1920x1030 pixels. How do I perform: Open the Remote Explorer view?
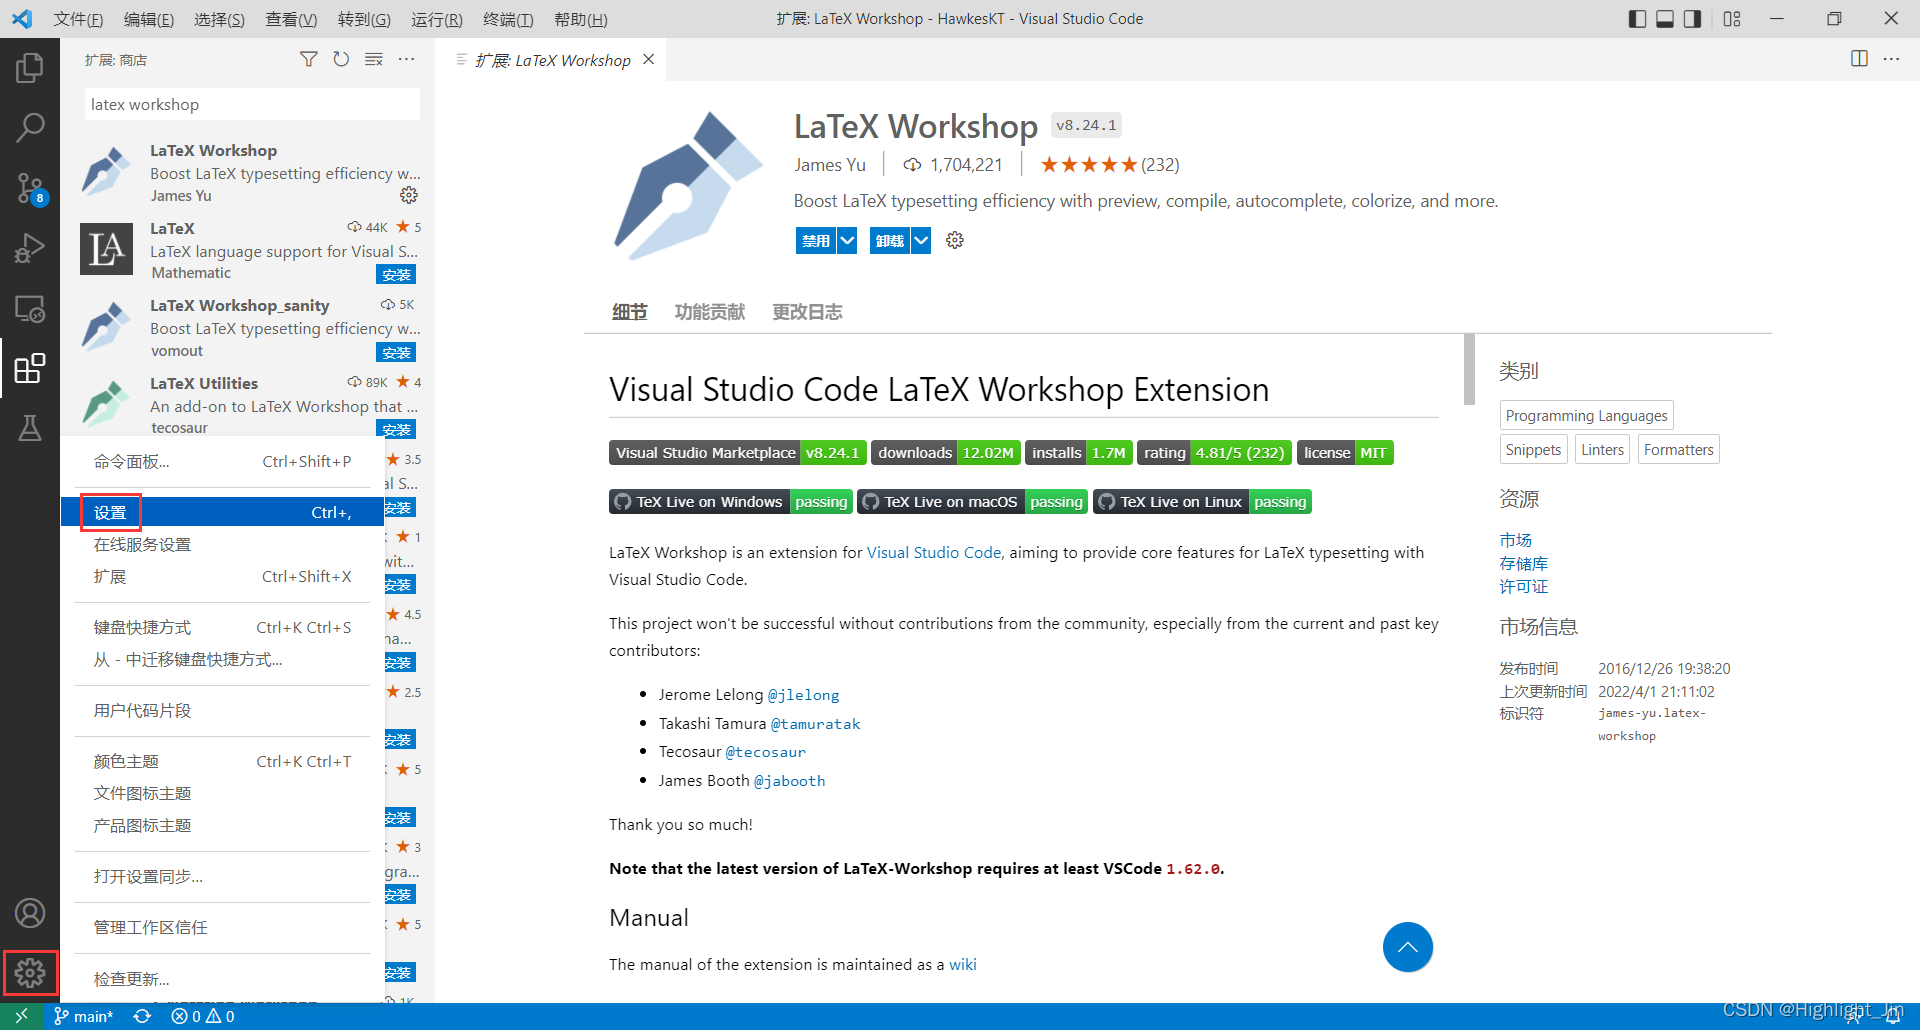[x=30, y=308]
